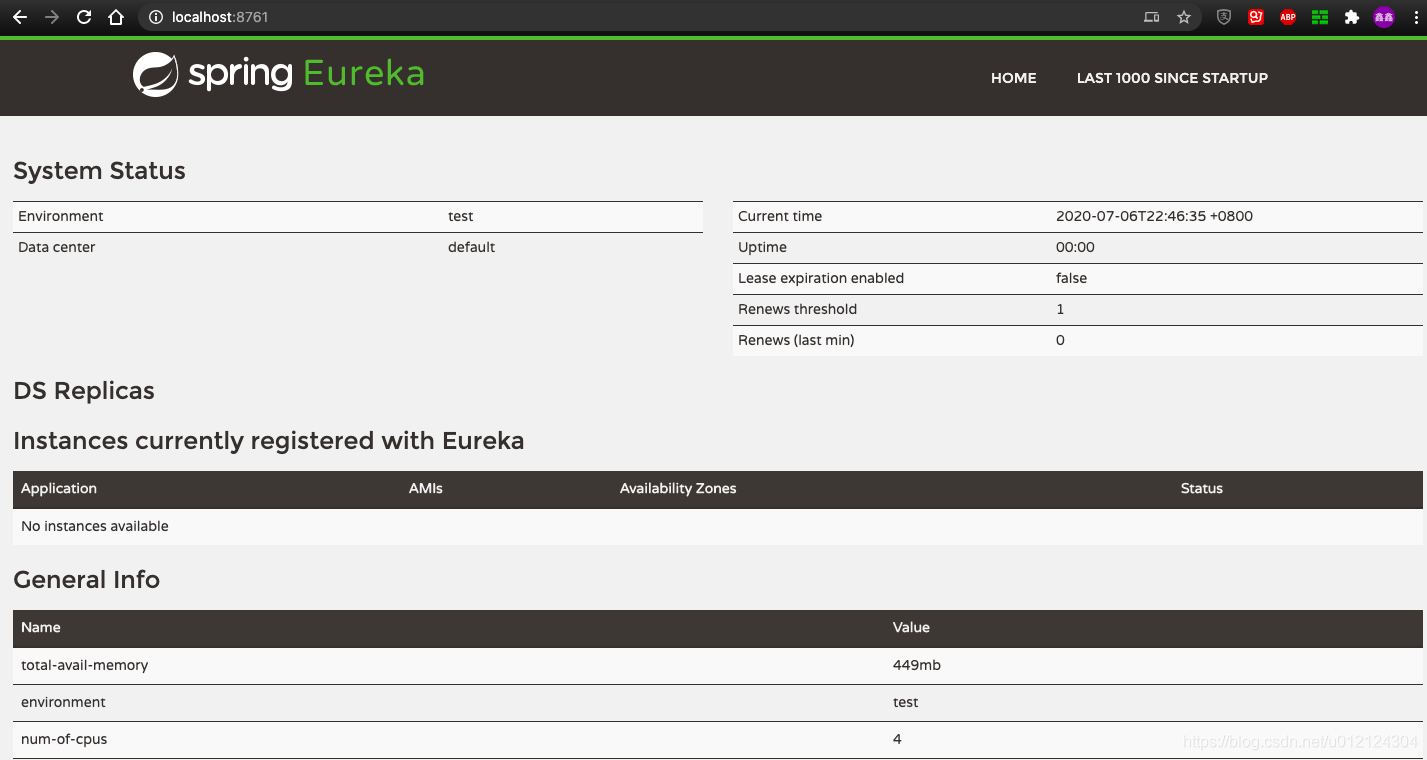Open the Chrome three-dot menu
1427x760 pixels.
point(1415,17)
